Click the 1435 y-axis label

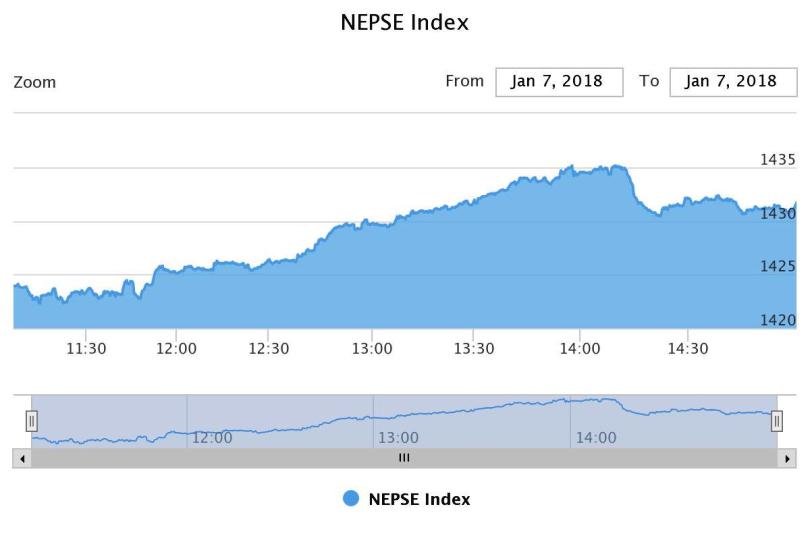pos(778,159)
